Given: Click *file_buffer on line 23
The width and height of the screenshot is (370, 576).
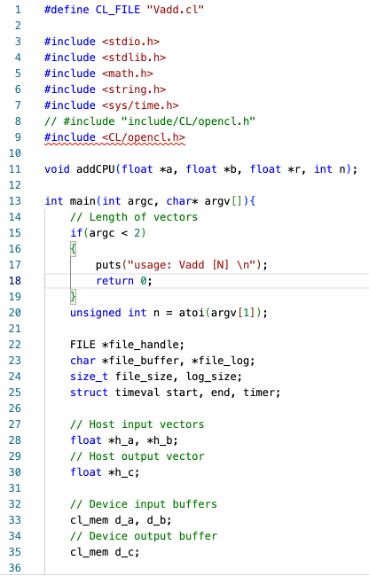Looking at the screenshot, I should point(140,361).
